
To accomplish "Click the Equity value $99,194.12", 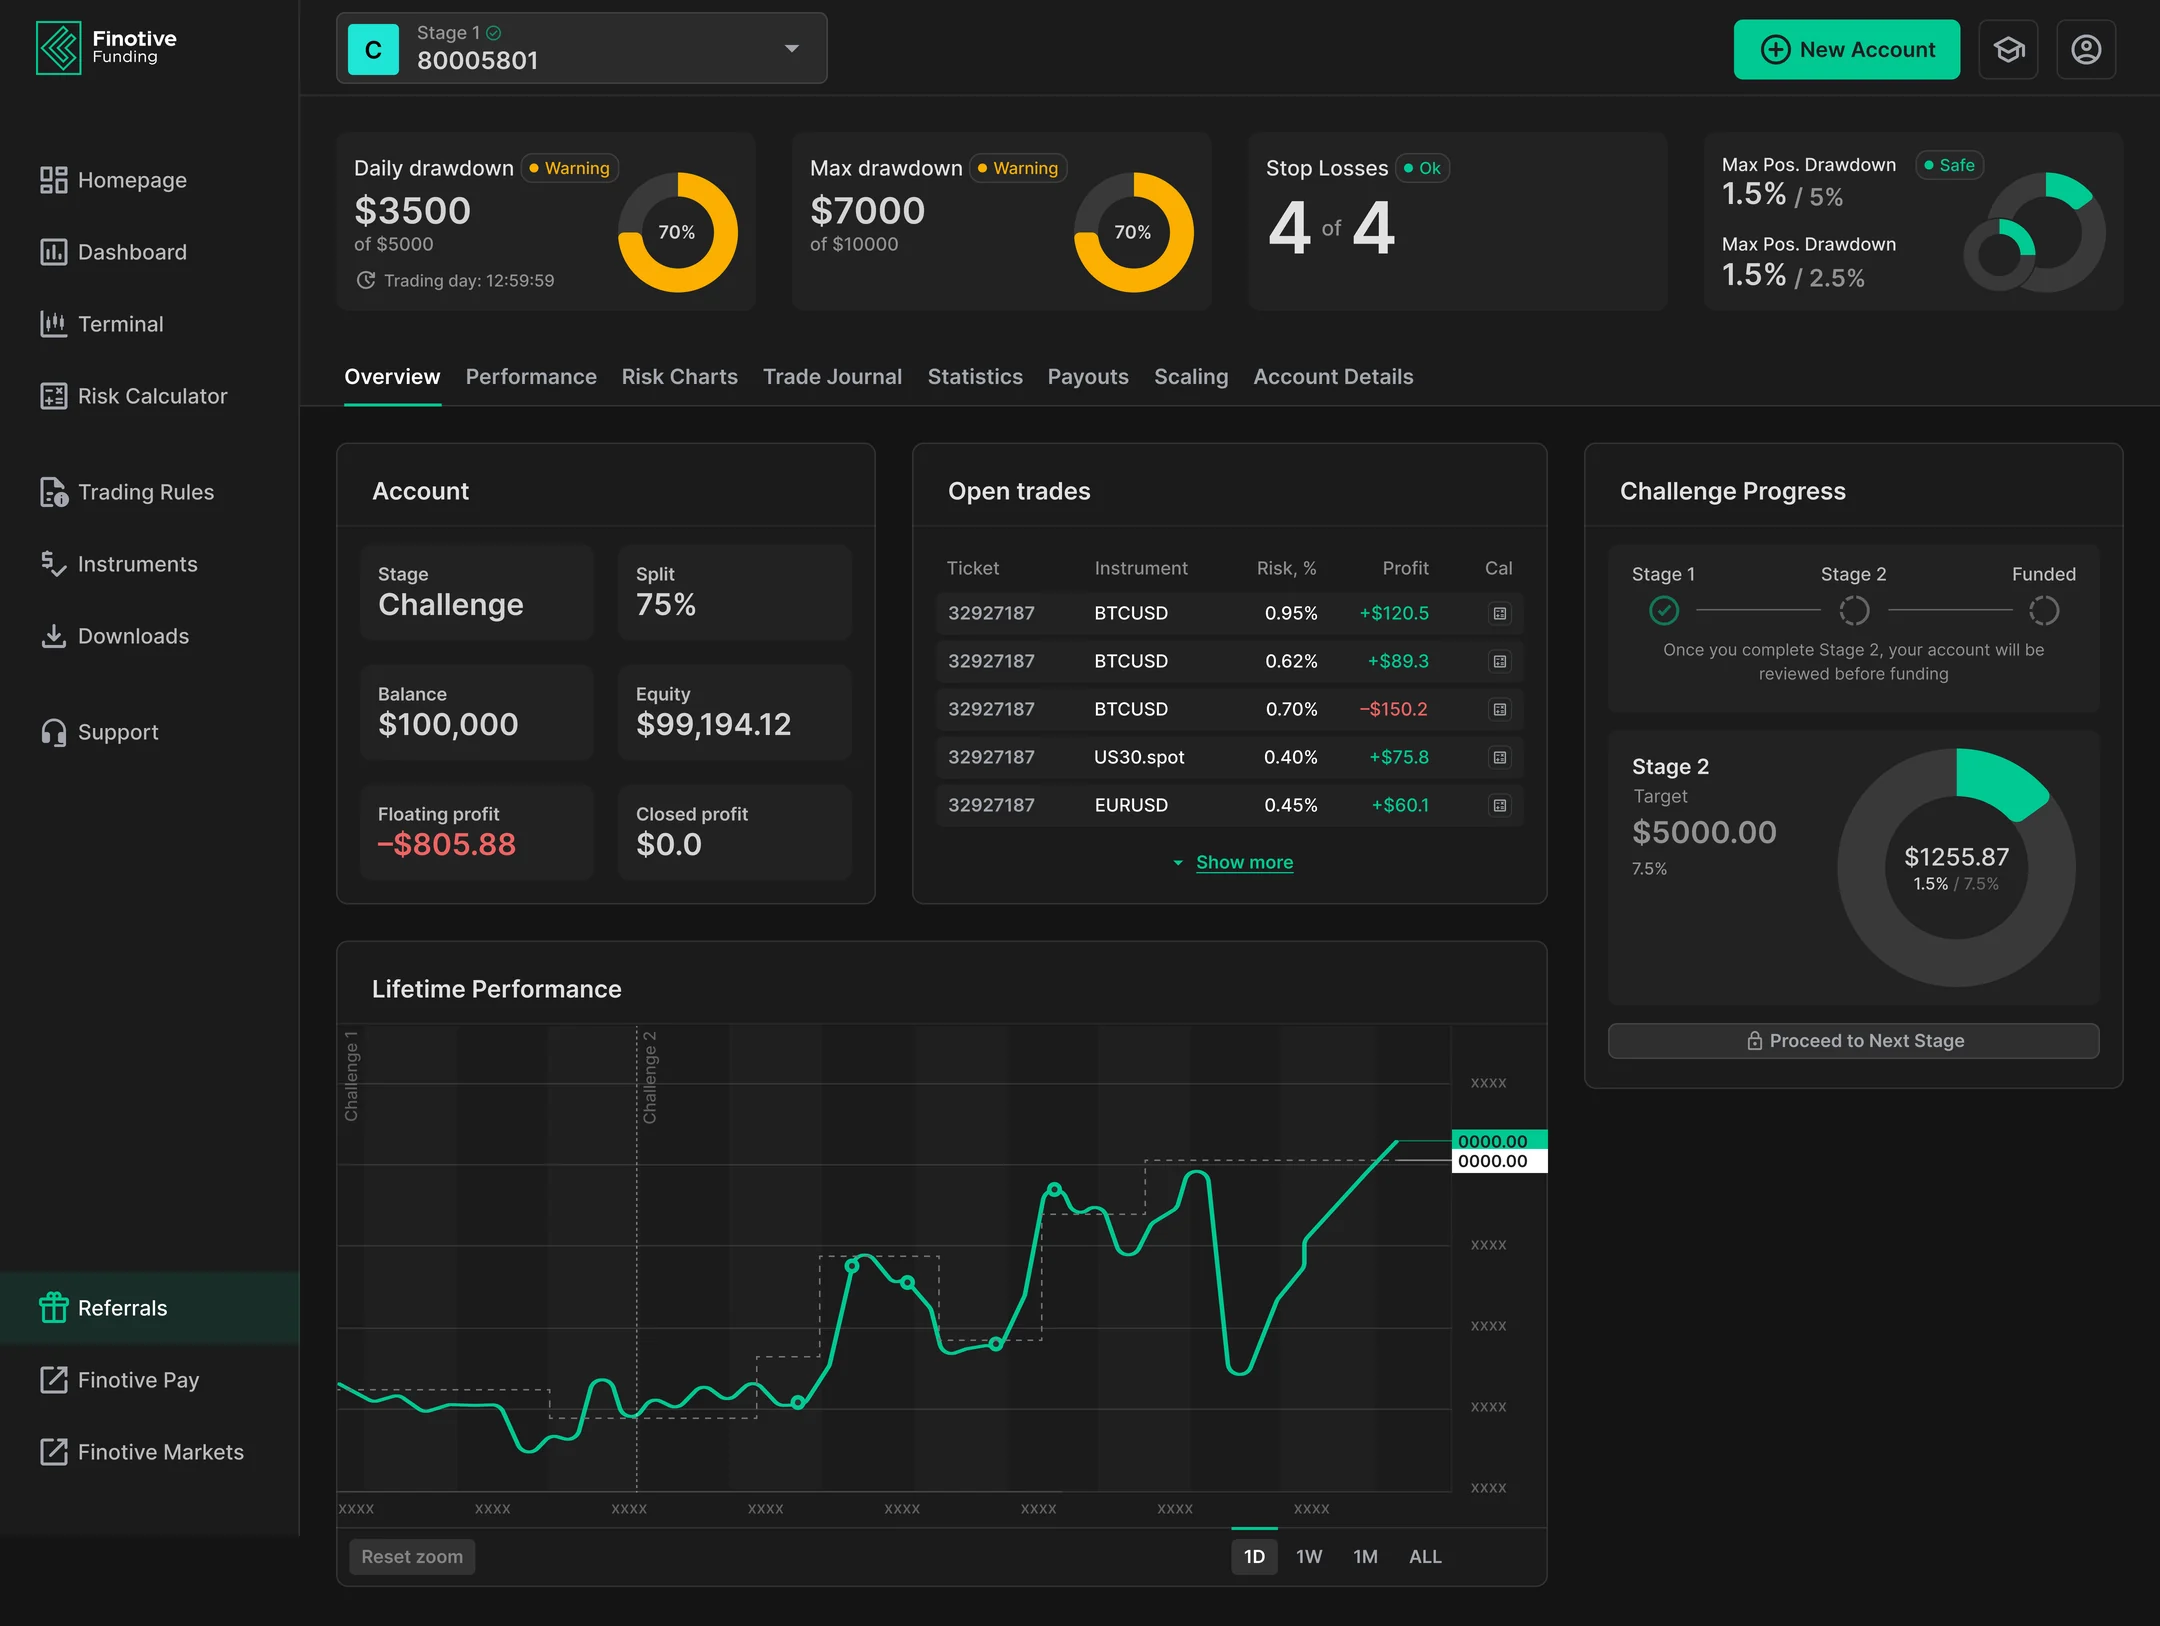I will [714, 724].
